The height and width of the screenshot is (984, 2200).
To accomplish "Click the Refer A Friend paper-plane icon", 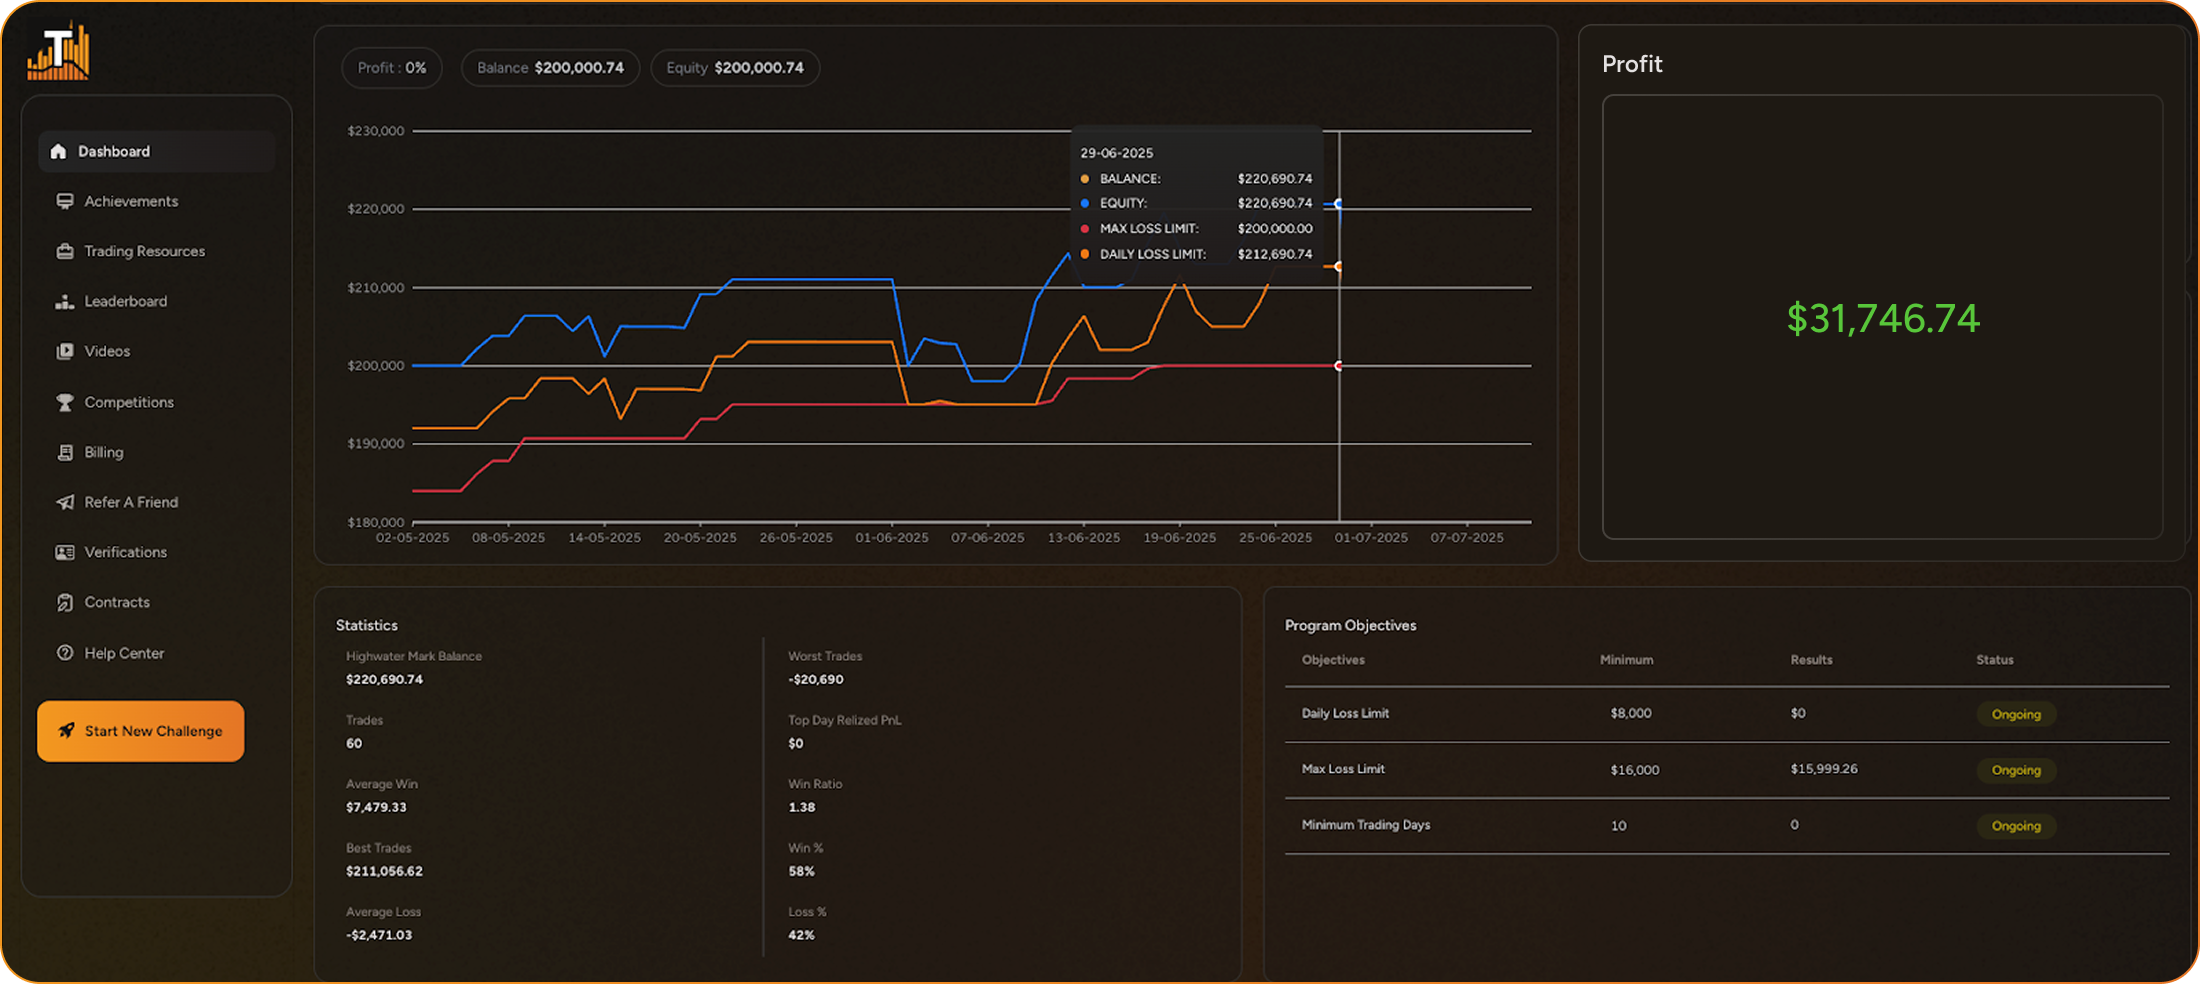I will pos(65,502).
